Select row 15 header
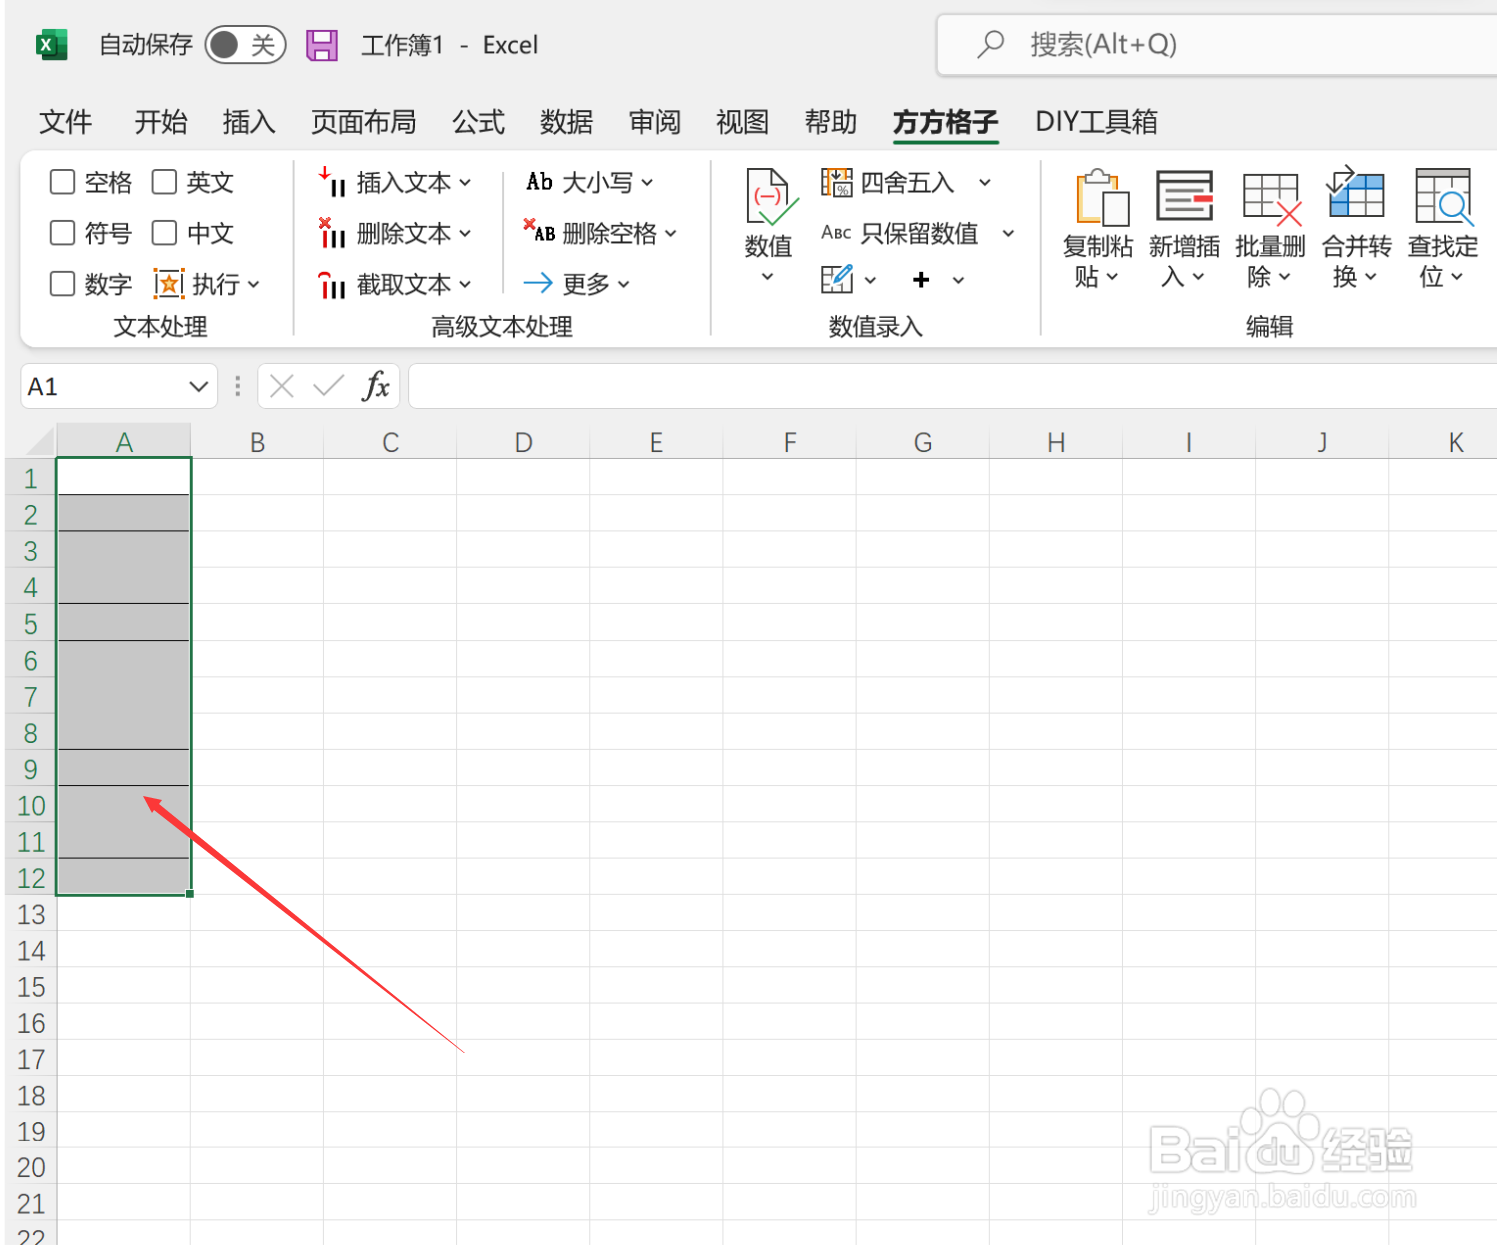 coord(31,987)
